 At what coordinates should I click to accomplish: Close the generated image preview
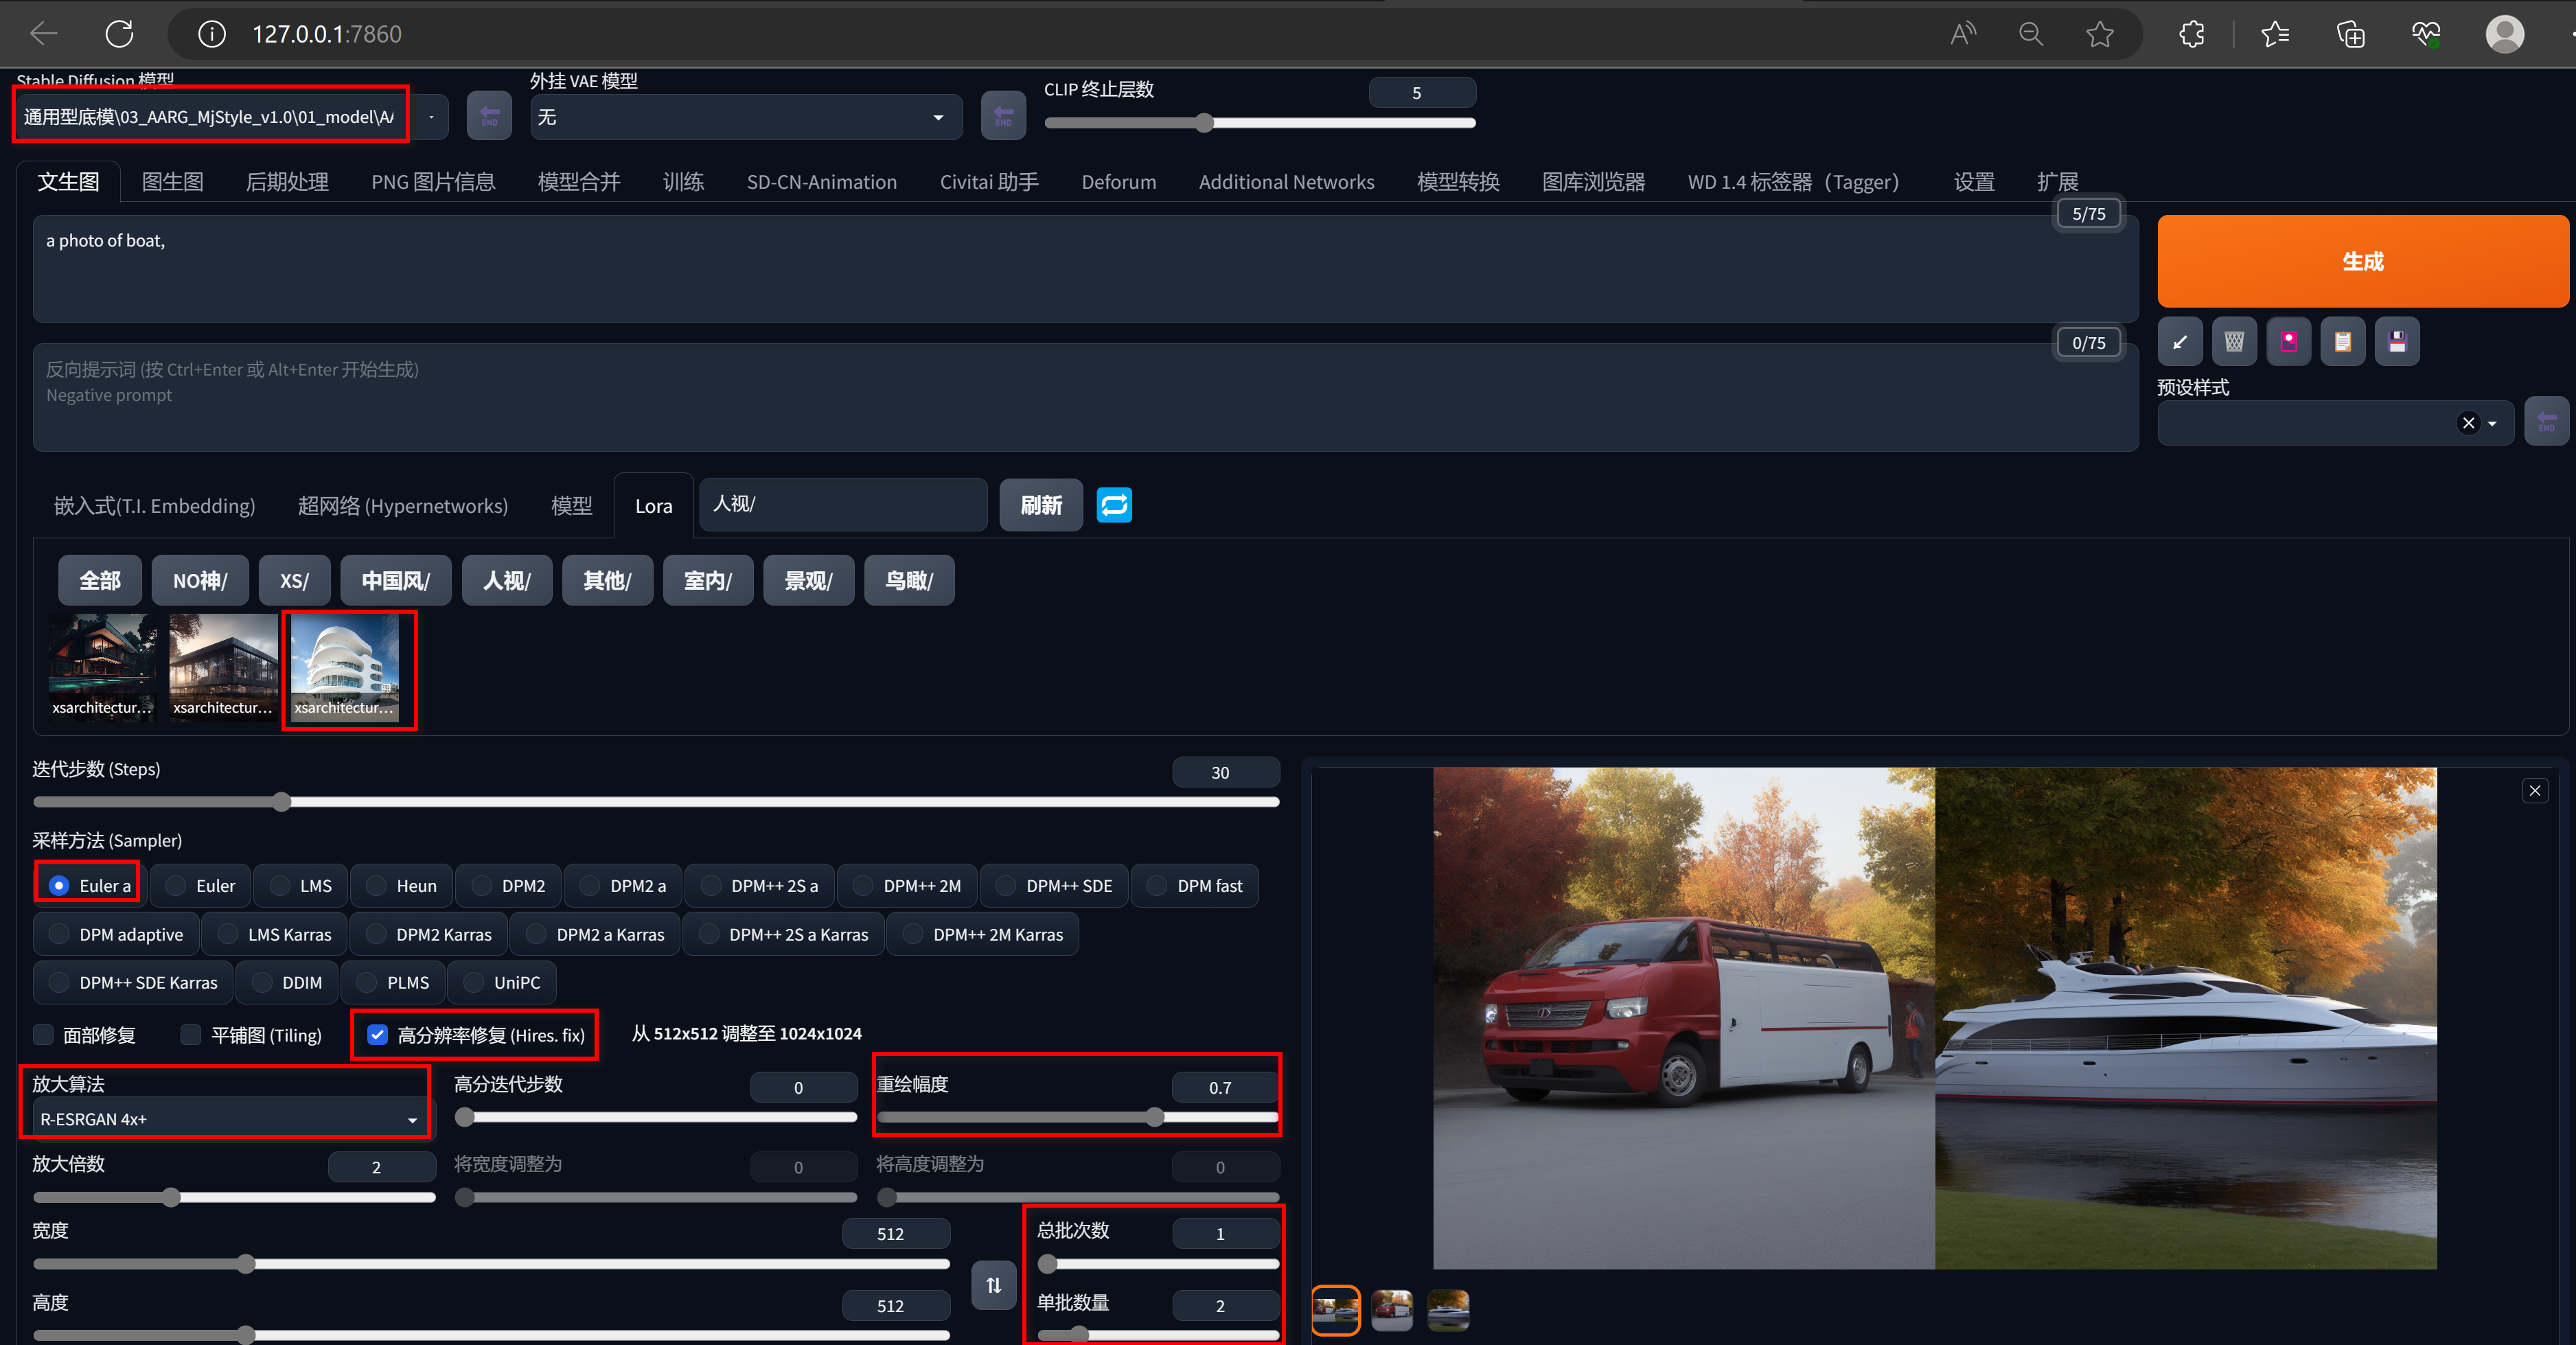click(x=2535, y=791)
